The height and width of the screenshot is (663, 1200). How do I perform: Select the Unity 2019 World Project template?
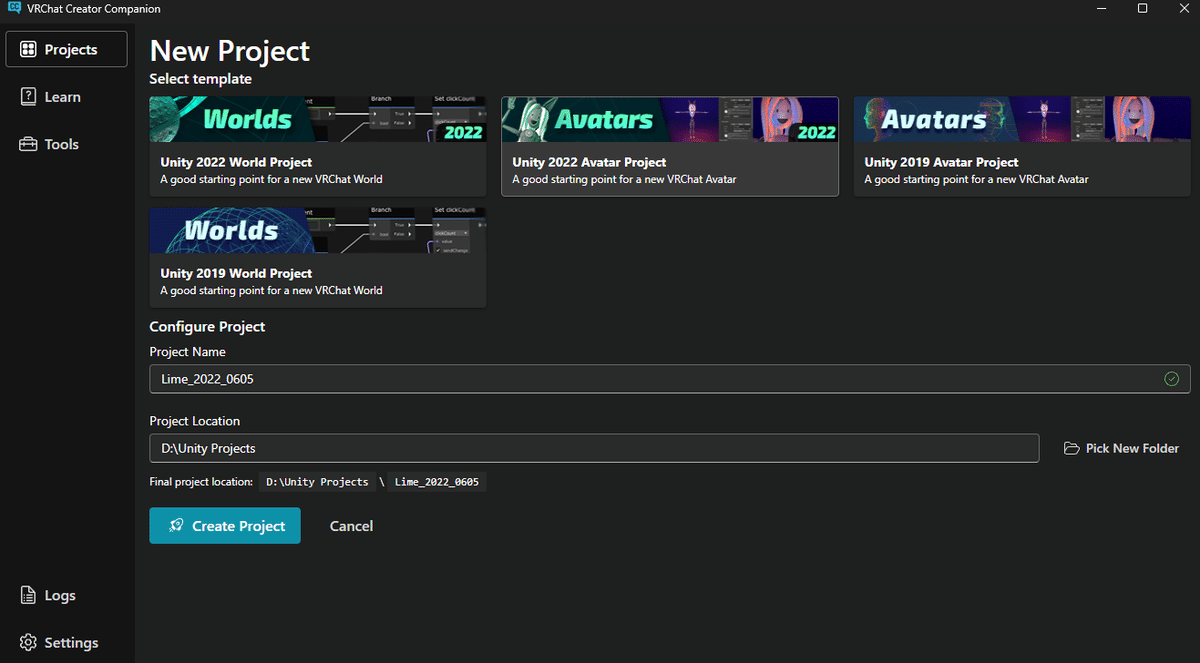click(318, 257)
